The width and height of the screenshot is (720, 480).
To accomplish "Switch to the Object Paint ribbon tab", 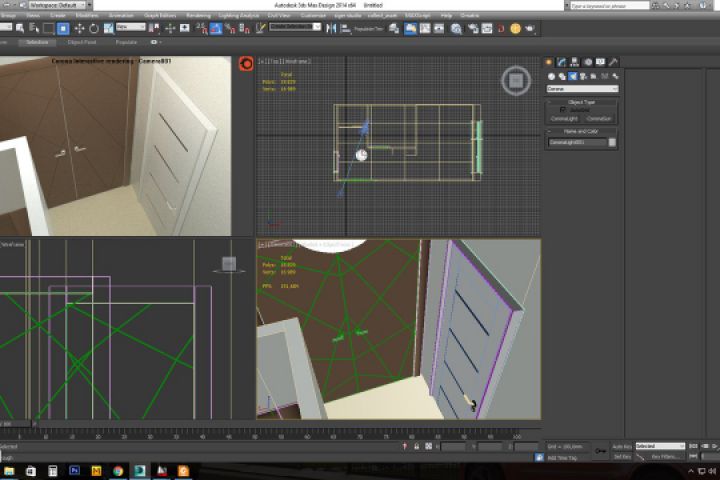I will [82, 42].
